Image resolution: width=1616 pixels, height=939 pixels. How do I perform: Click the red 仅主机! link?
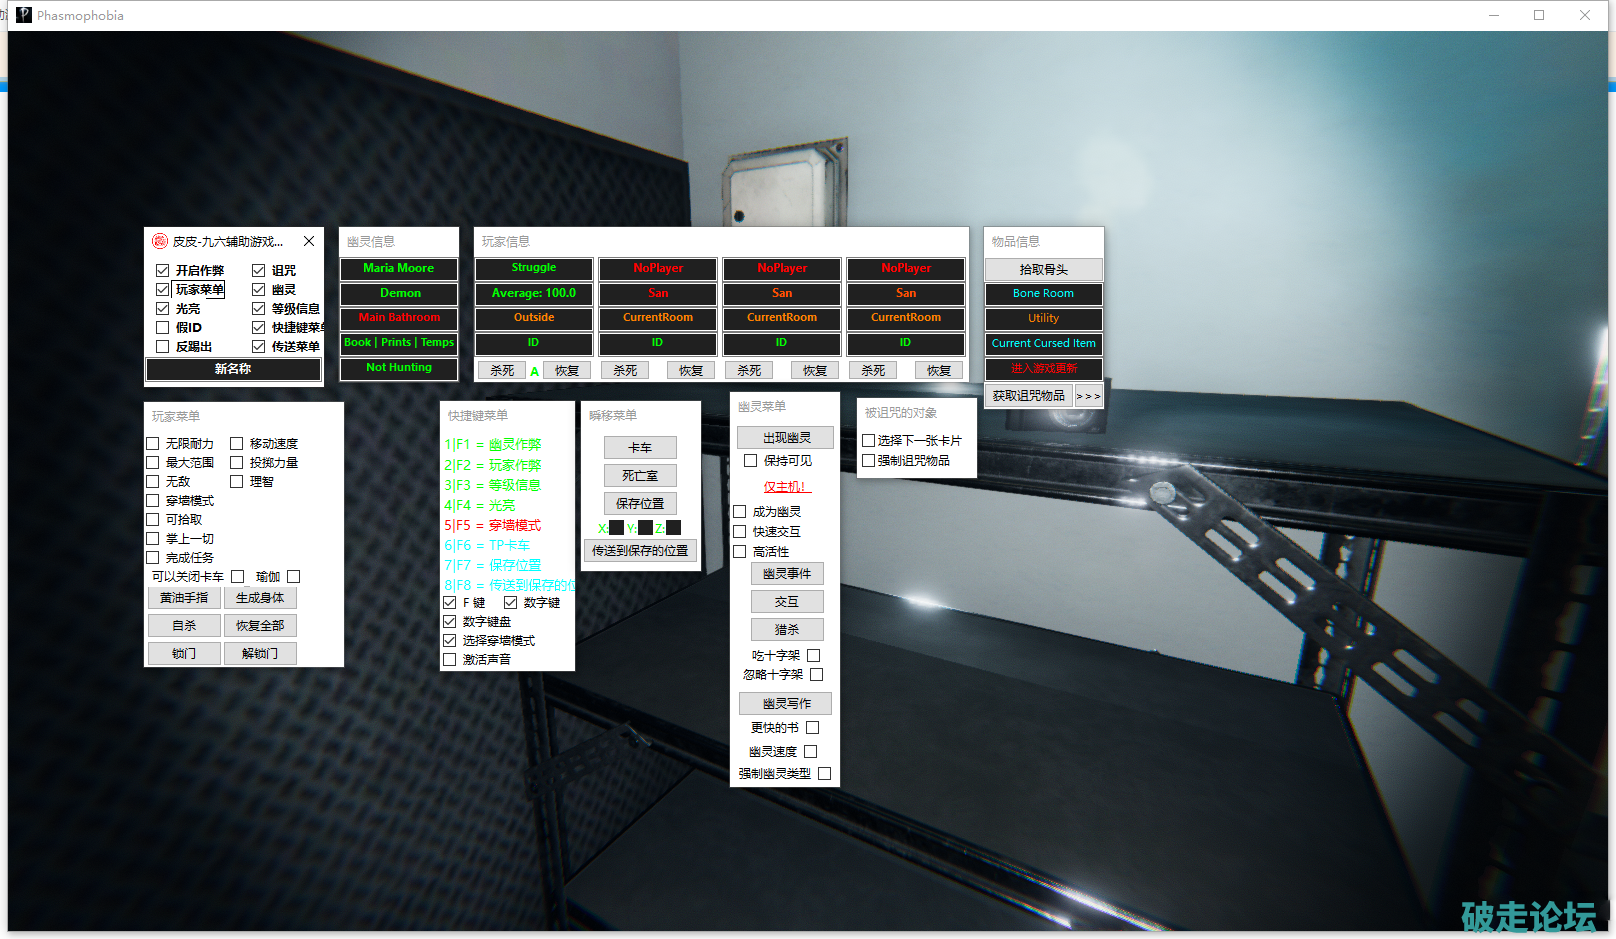coord(785,487)
